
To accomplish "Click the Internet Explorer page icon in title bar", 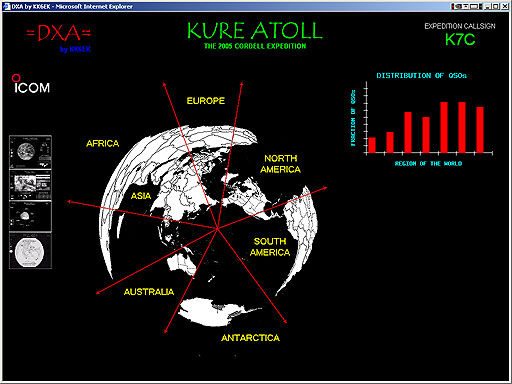I will click(x=6, y=6).
